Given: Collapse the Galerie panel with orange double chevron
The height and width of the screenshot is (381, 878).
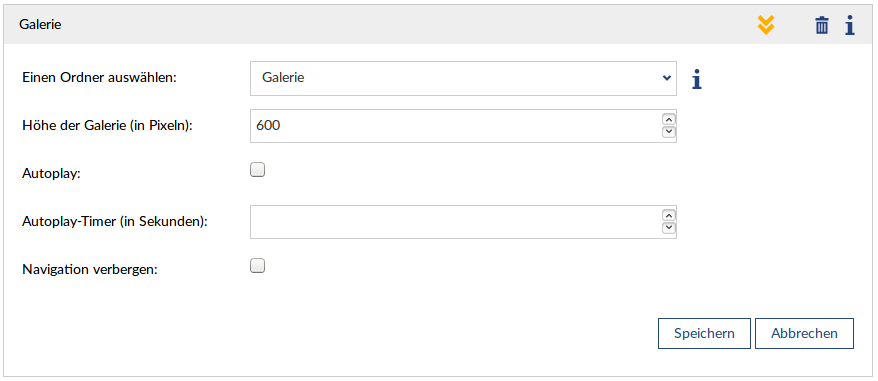Looking at the screenshot, I should point(765,25).
